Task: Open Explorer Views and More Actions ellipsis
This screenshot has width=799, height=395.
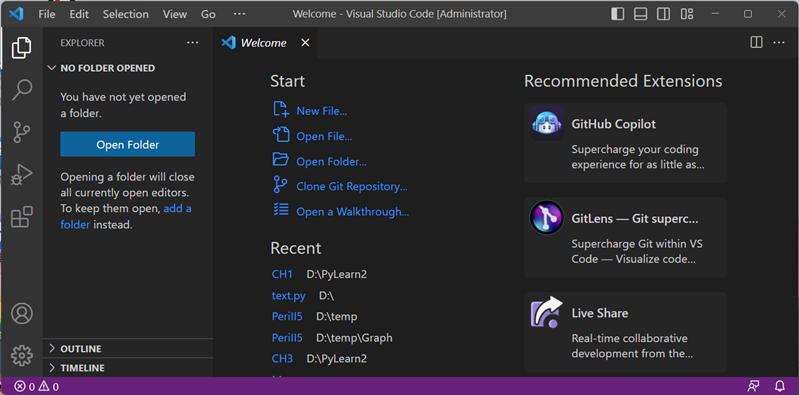Action: pos(193,43)
